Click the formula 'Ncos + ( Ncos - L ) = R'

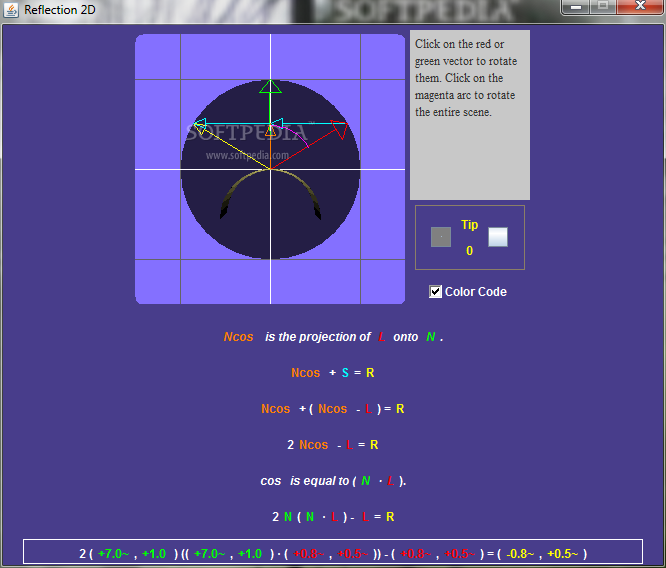[x=333, y=409]
